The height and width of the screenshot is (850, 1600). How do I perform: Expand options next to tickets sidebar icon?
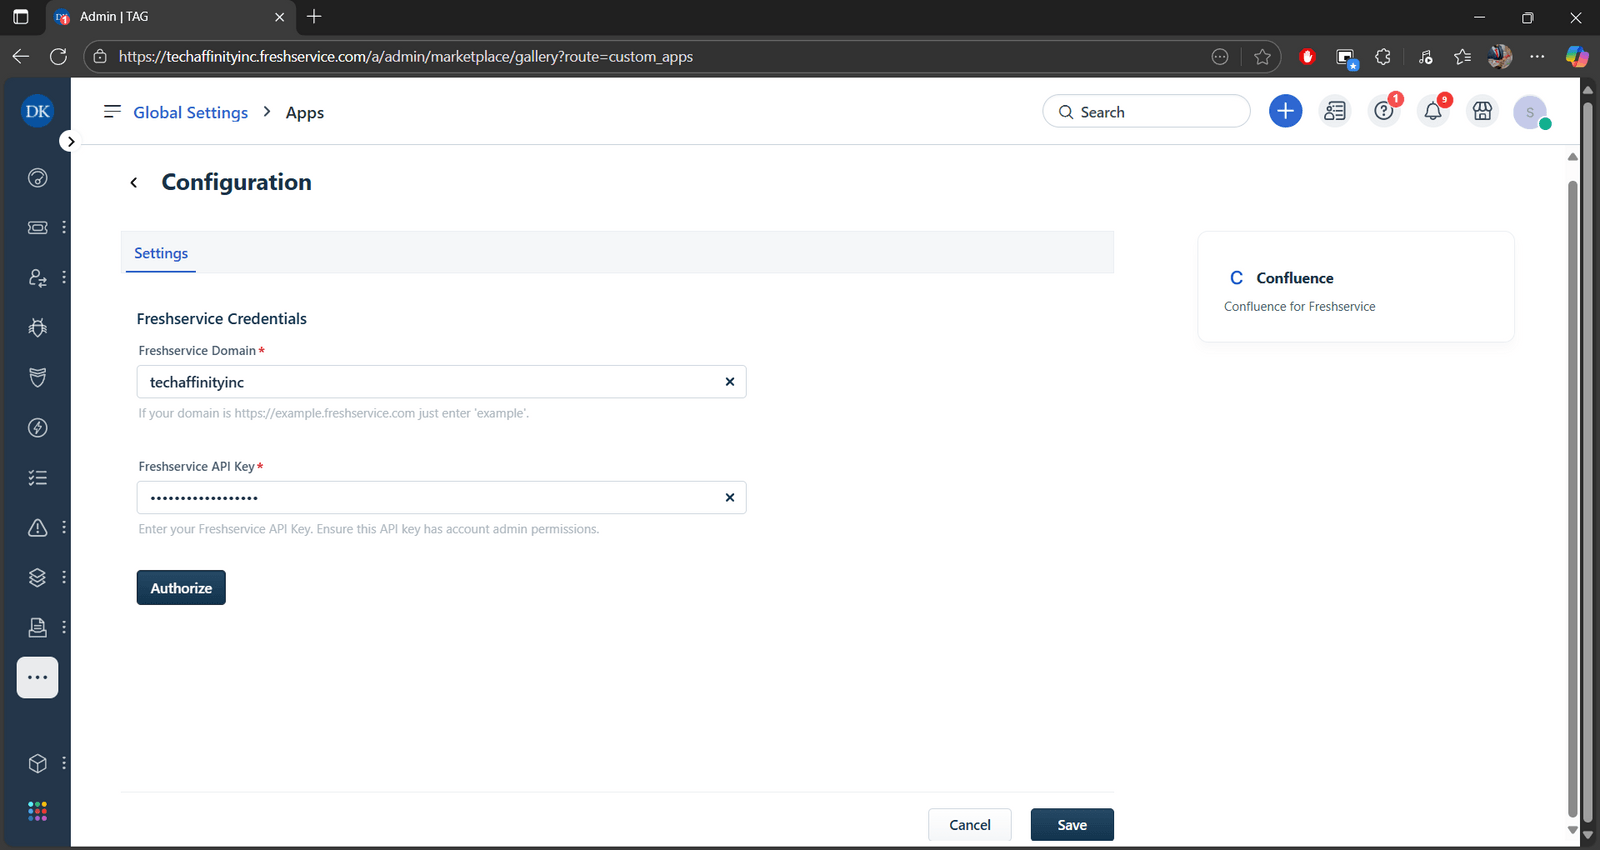(64, 227)
